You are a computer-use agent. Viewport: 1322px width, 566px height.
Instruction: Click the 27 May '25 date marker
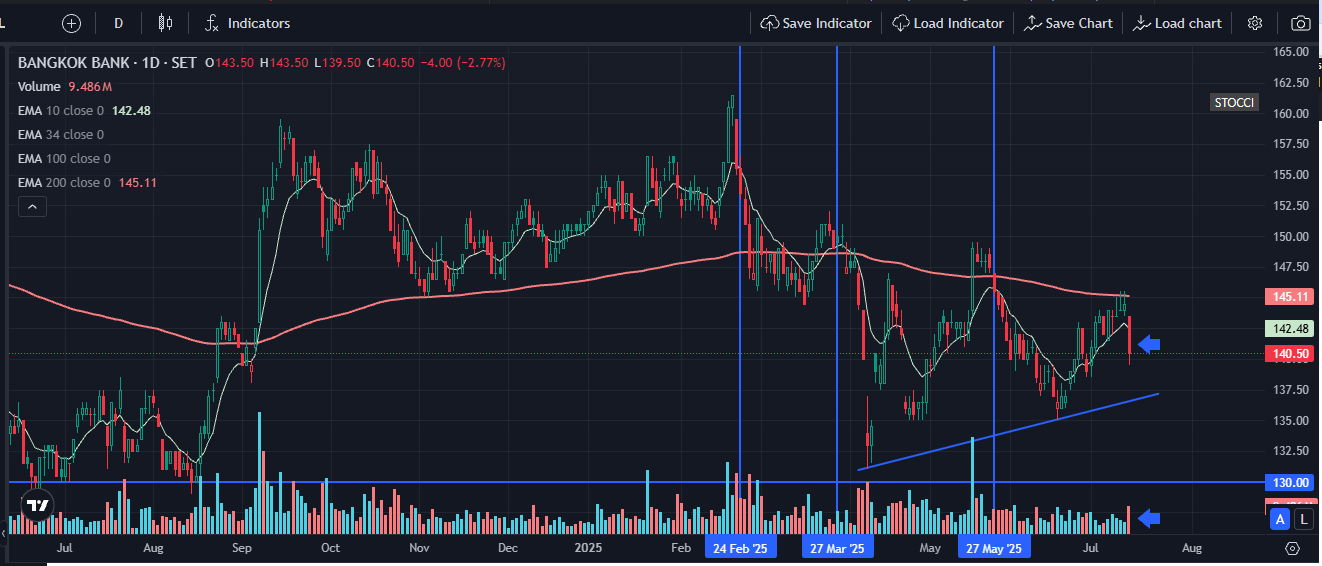click(x=993, y=548)
